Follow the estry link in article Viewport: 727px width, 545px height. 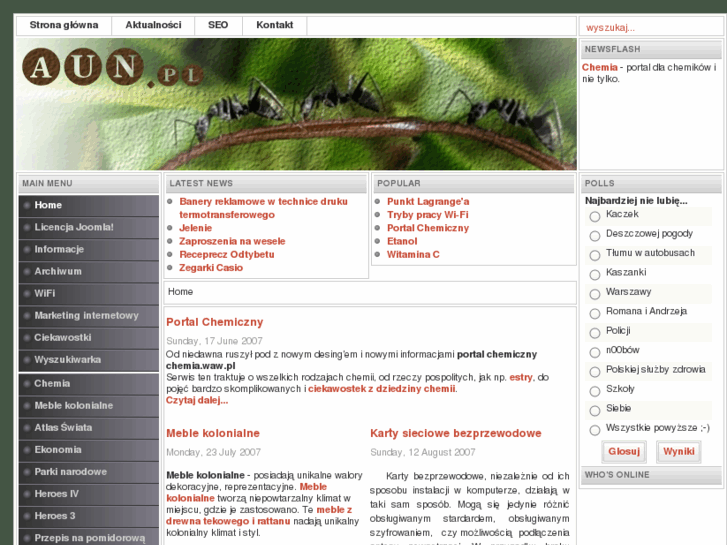(x=521, y=378)
